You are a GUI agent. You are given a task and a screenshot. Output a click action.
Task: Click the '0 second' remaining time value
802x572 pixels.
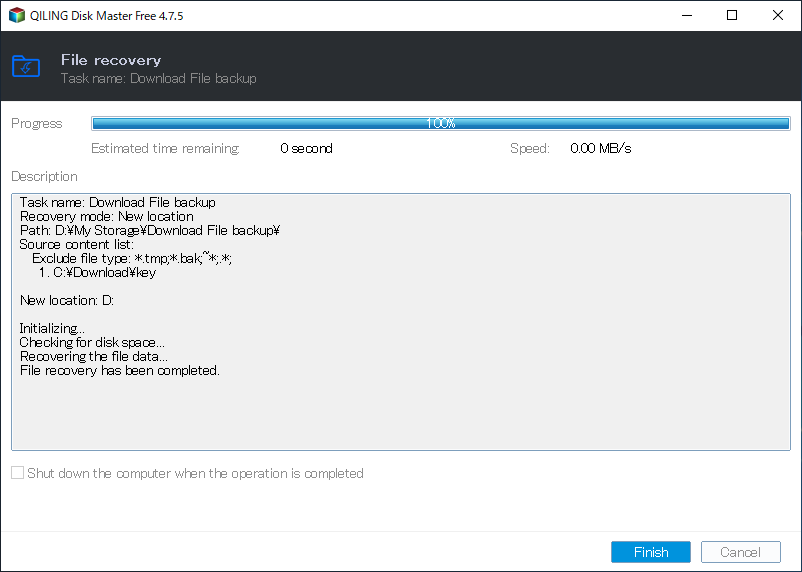pyautogui.click(x=306, y=148)
